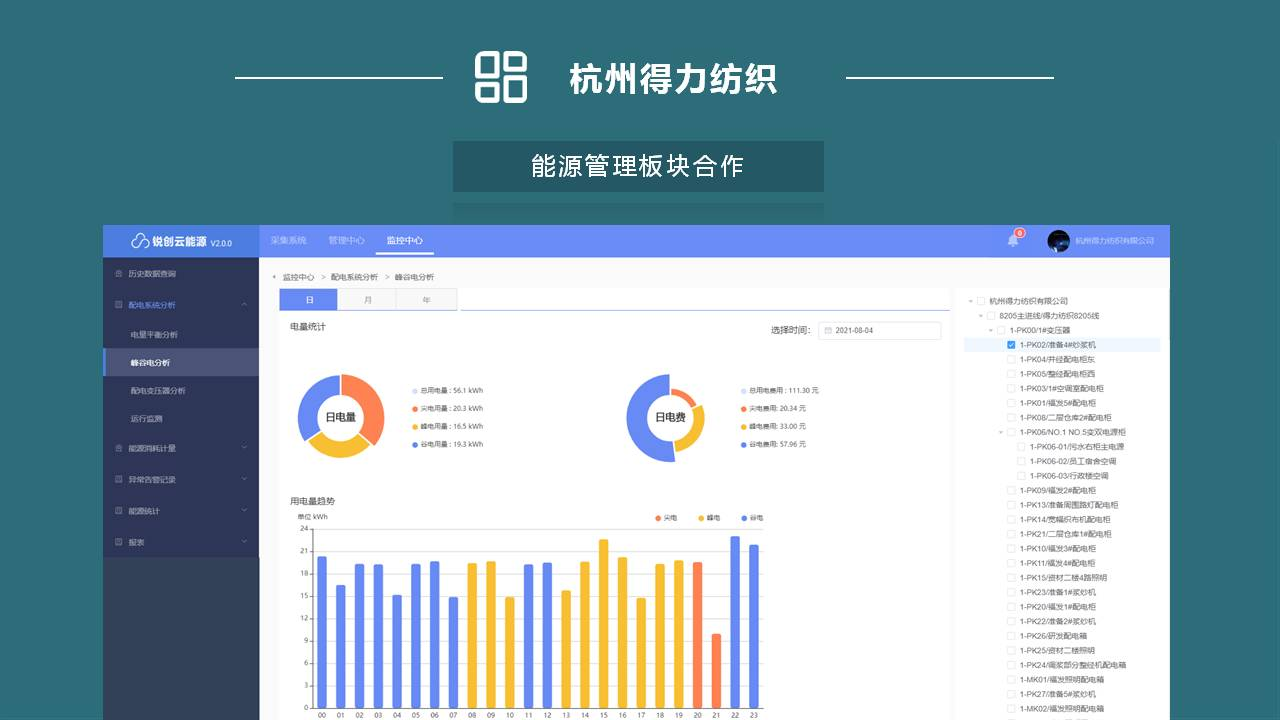Click the 异常告警记录 sidebar icon

119,480
